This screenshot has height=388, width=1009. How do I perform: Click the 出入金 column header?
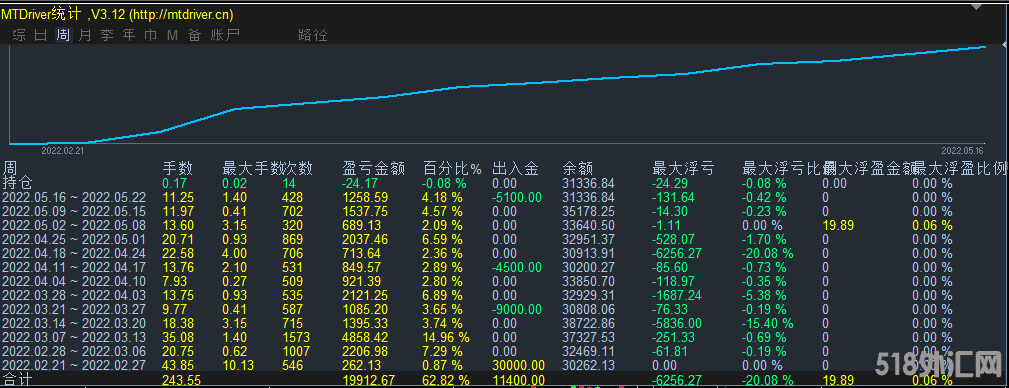515,169
